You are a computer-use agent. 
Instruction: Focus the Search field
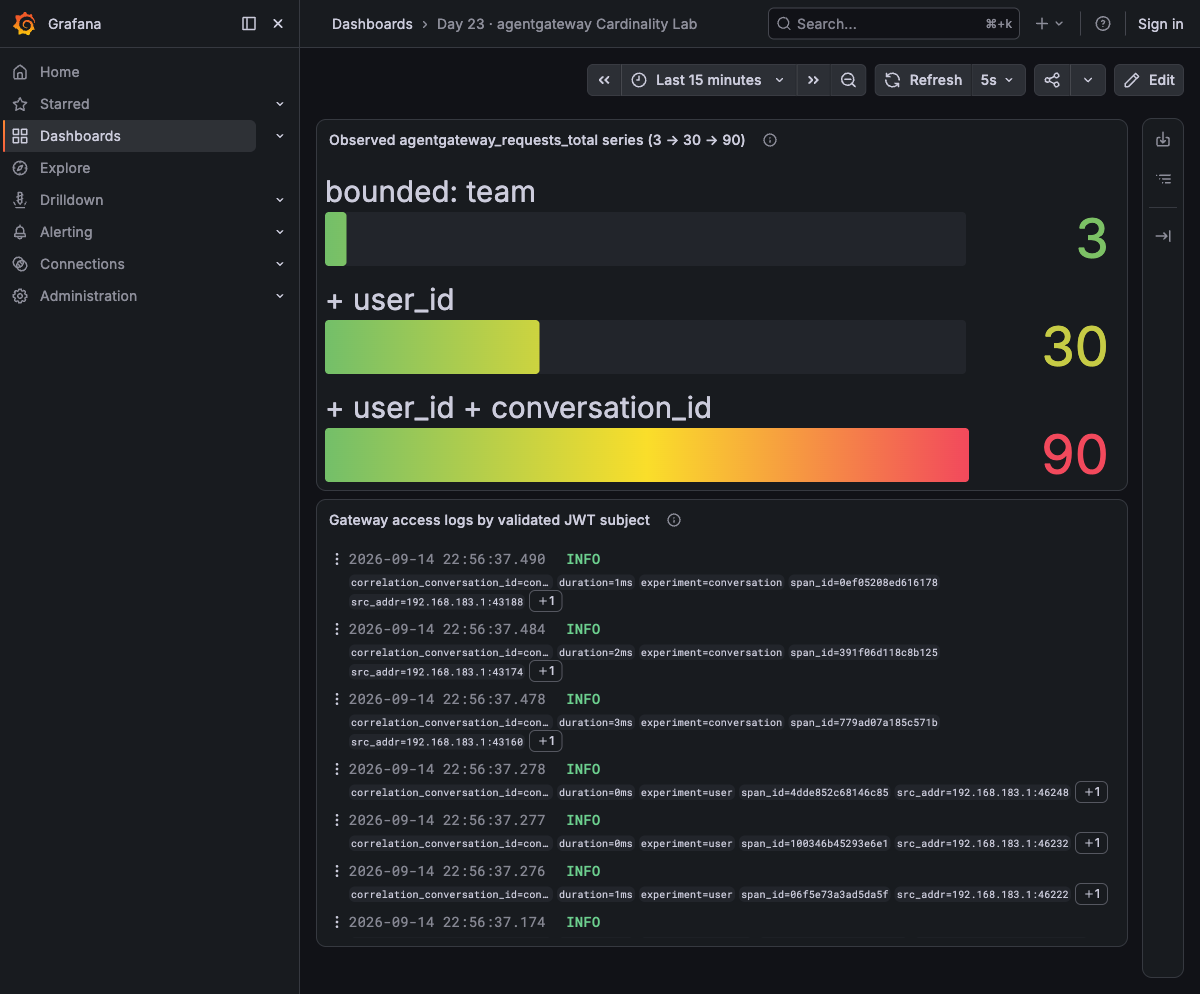(x=893, y=24)
